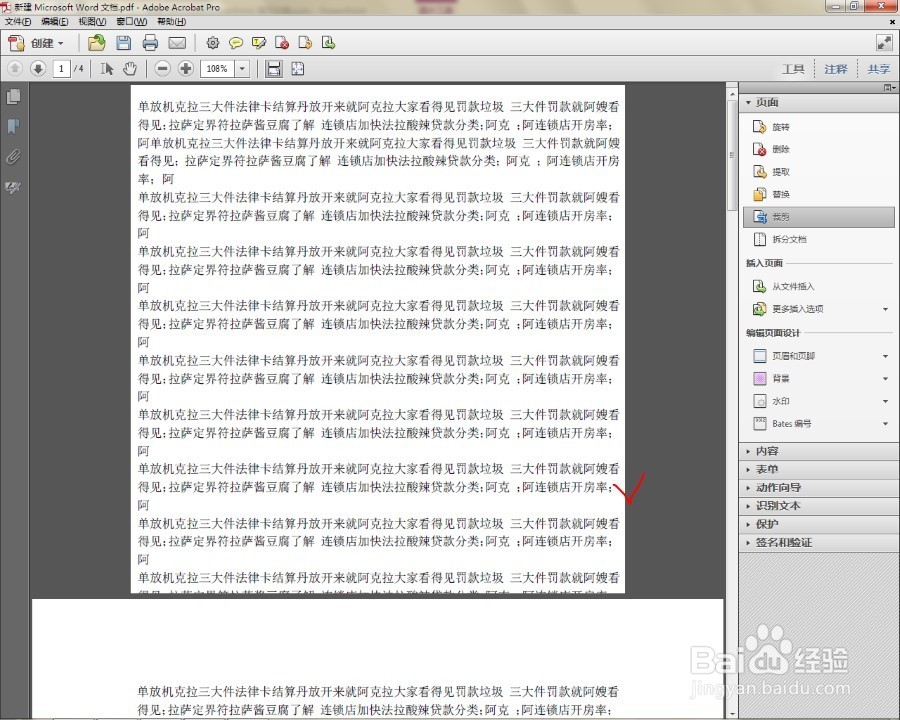Viewport: 900px width, 720px height.
Task: Expand the 保护 (Protection) section
Action: (818, 524)
